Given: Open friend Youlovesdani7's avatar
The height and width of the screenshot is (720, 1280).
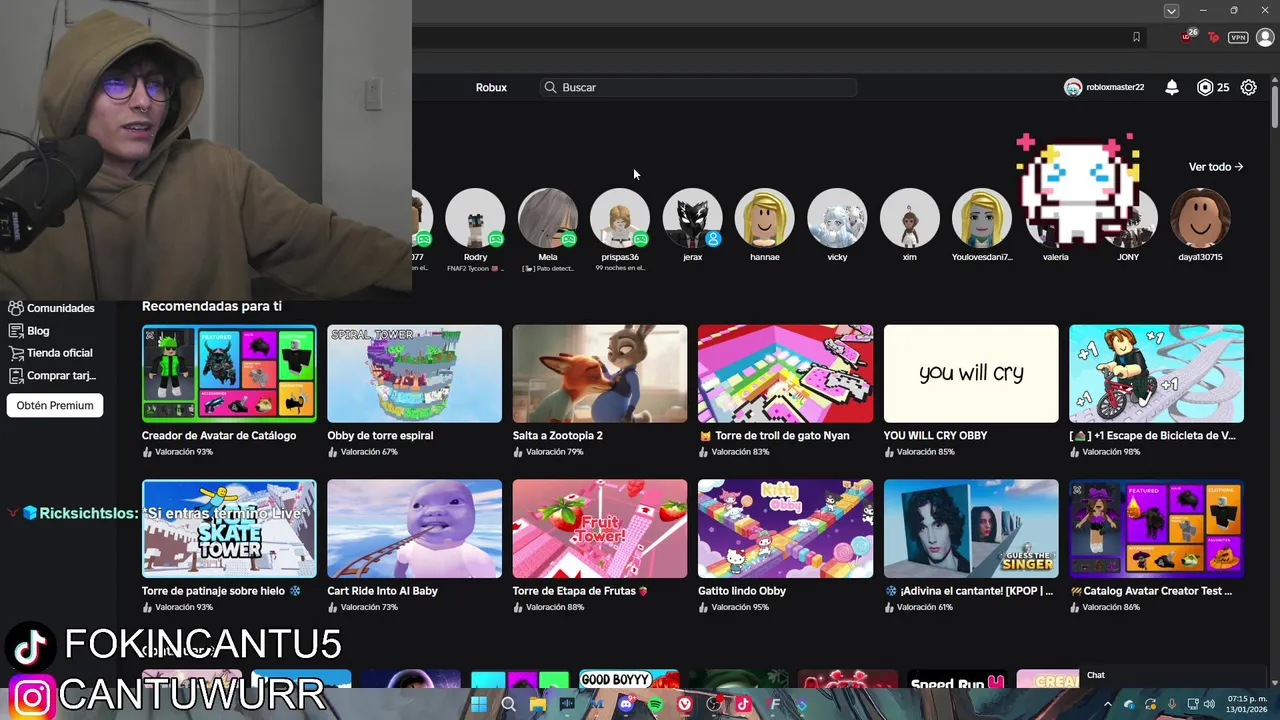Looking at the screenshot, I should (982, 217).
